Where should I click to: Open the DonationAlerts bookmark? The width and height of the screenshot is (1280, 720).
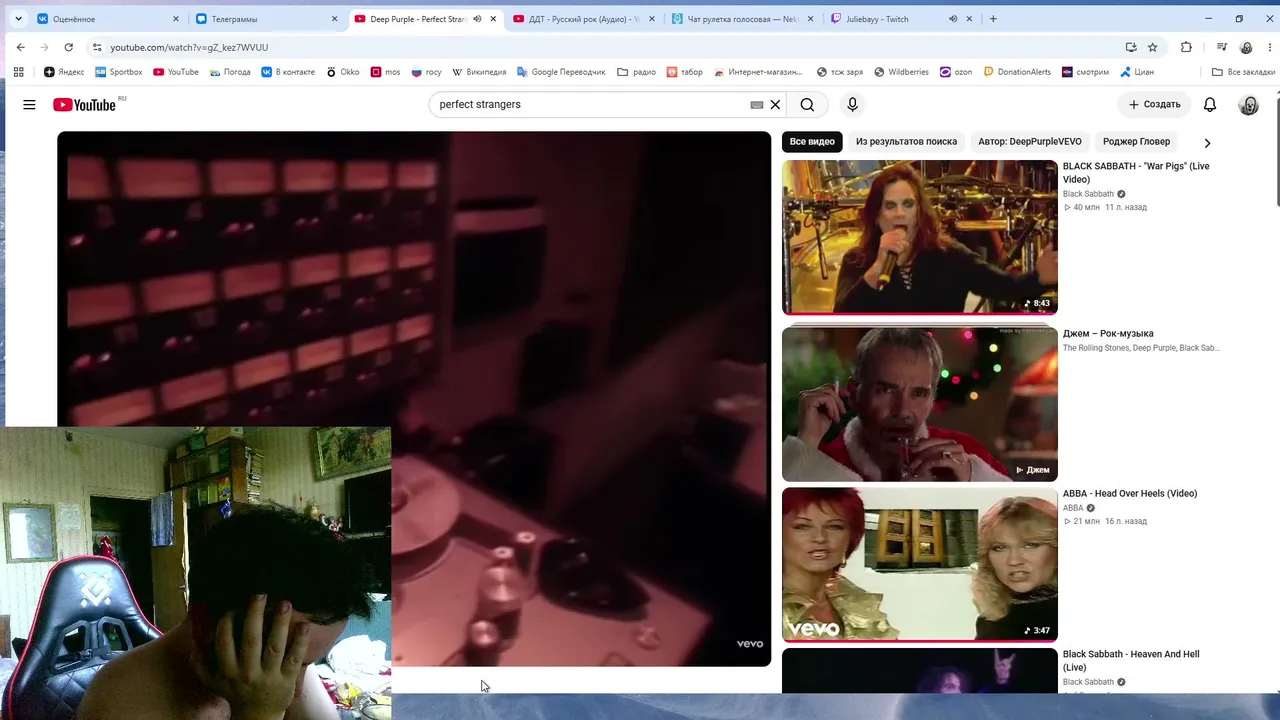(x=1017, y=72)
